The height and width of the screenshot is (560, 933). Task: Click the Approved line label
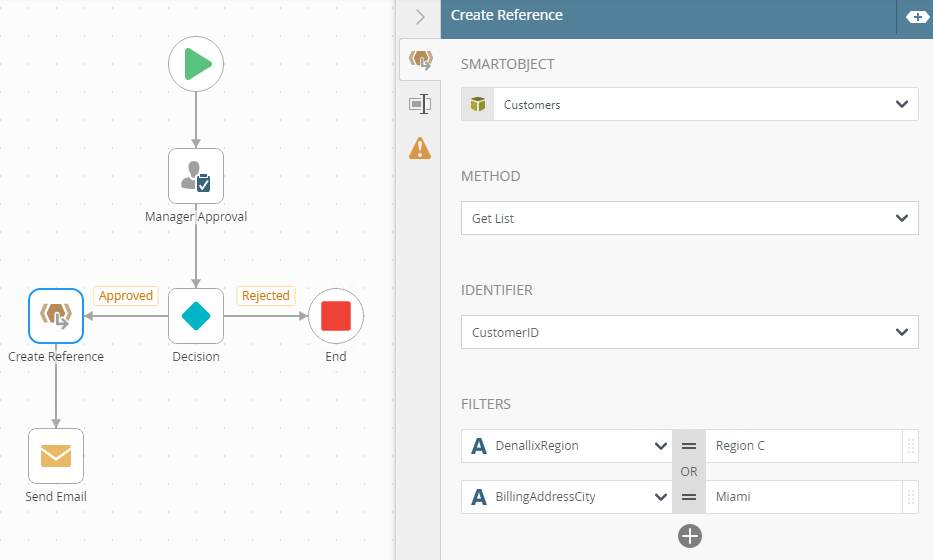[126, 296]
